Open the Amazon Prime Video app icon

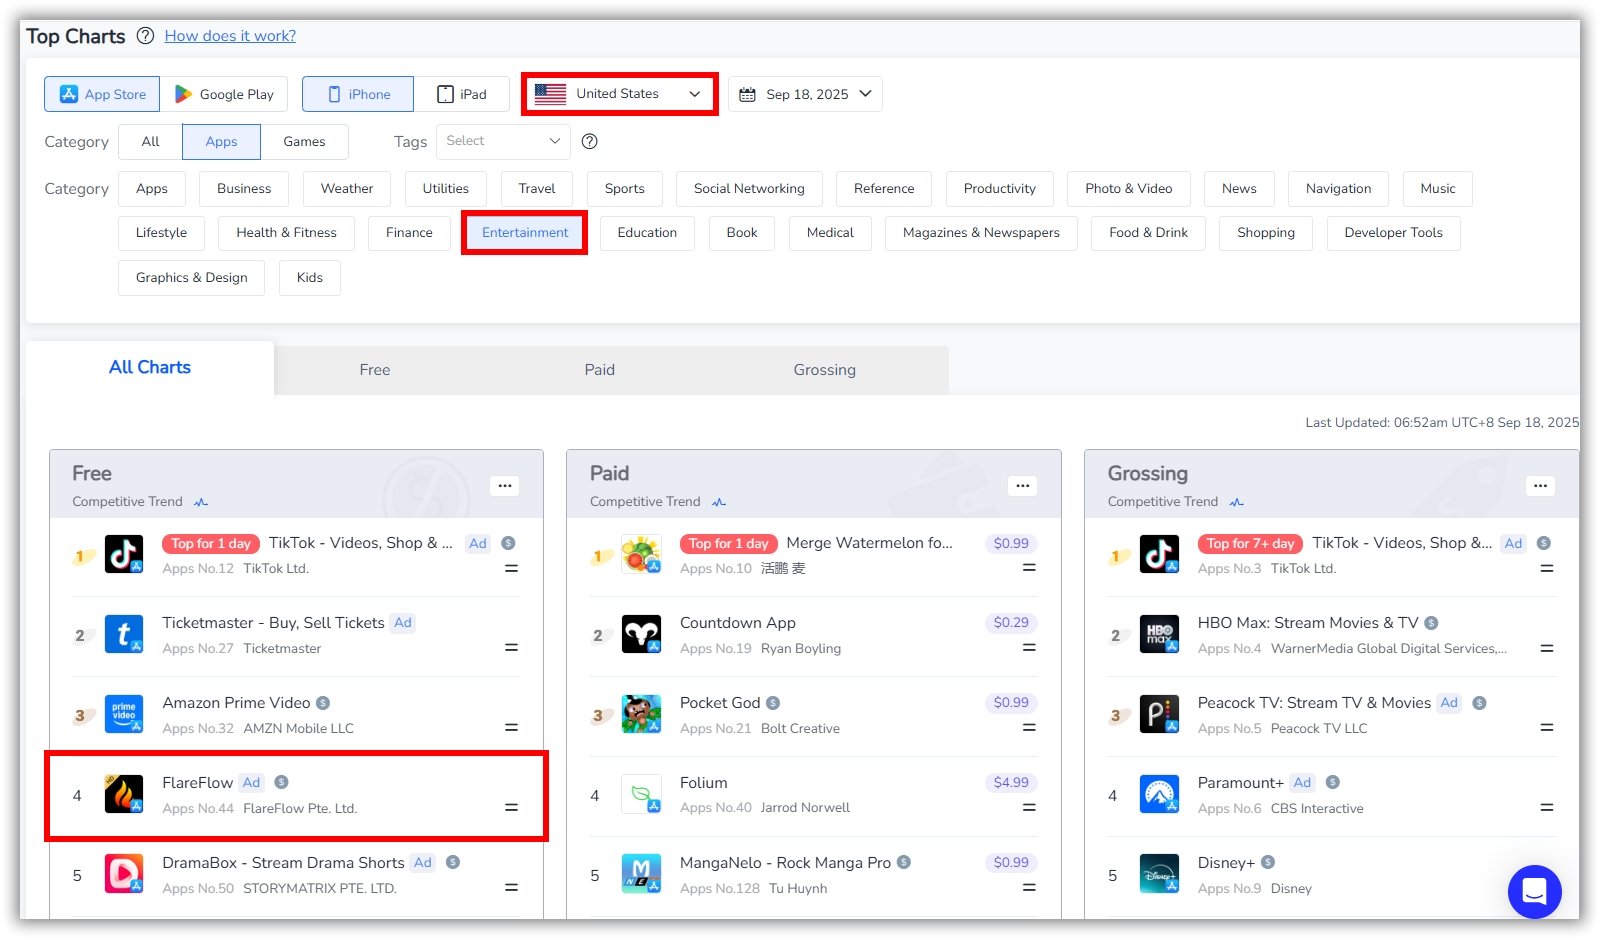click(124, 714)
